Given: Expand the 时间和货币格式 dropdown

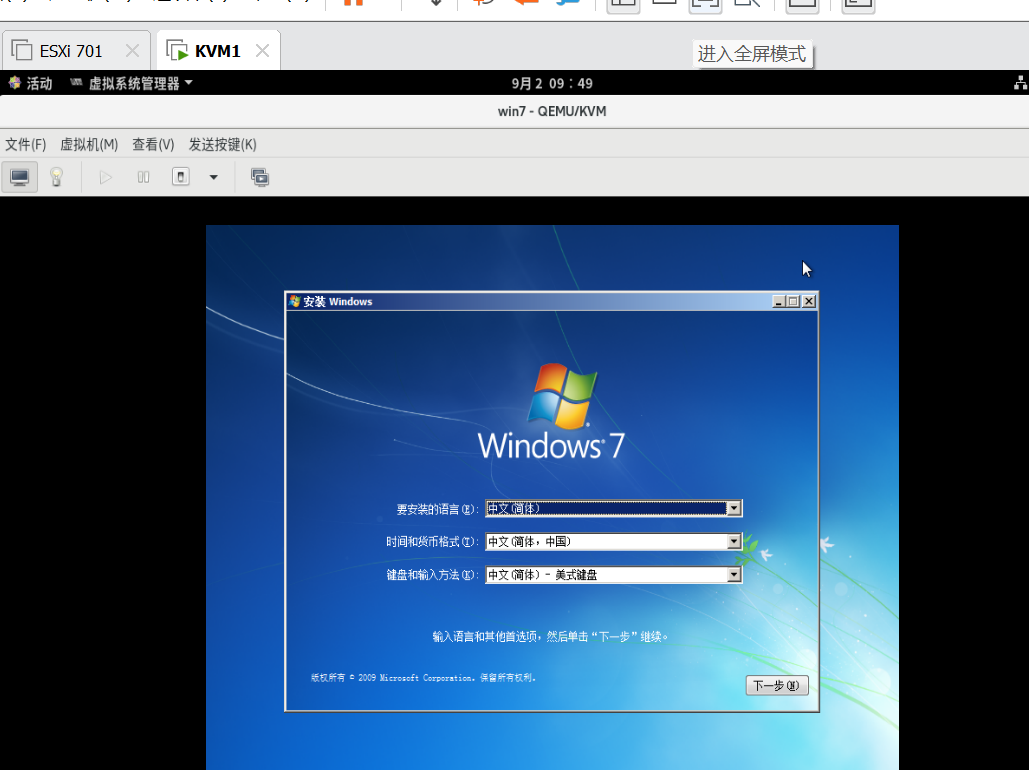Looking at the screenshot, I should click(734, 542).
